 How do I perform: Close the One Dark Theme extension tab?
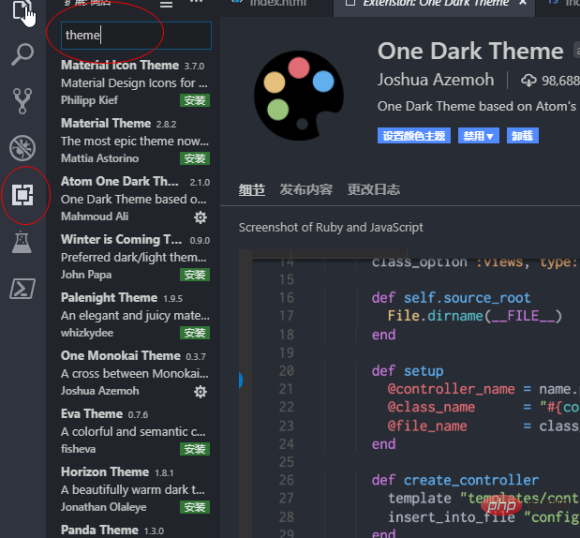pyautogui.click(x=523, y=3)
